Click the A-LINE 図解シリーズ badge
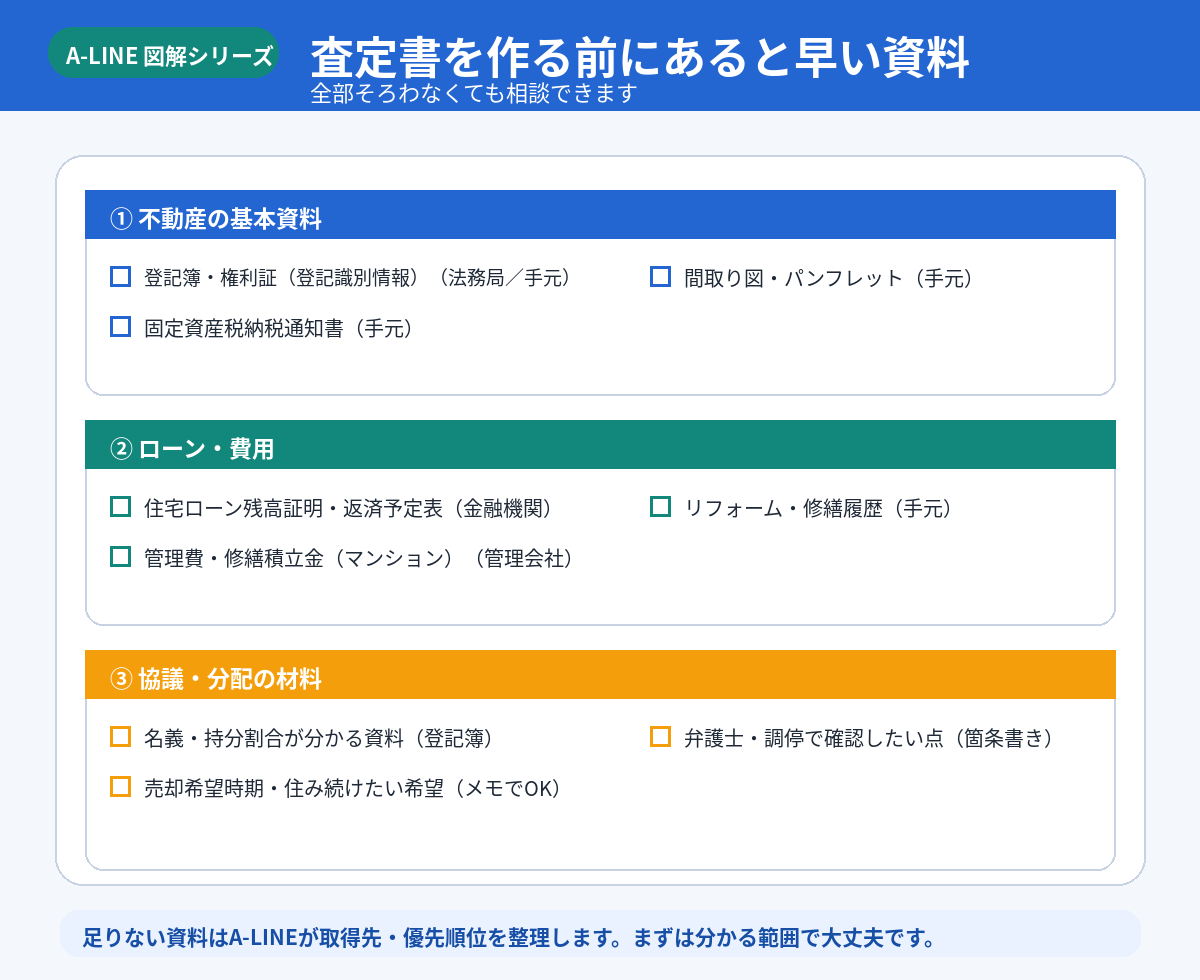This screenshot has height=980, width=1200. 164,53
